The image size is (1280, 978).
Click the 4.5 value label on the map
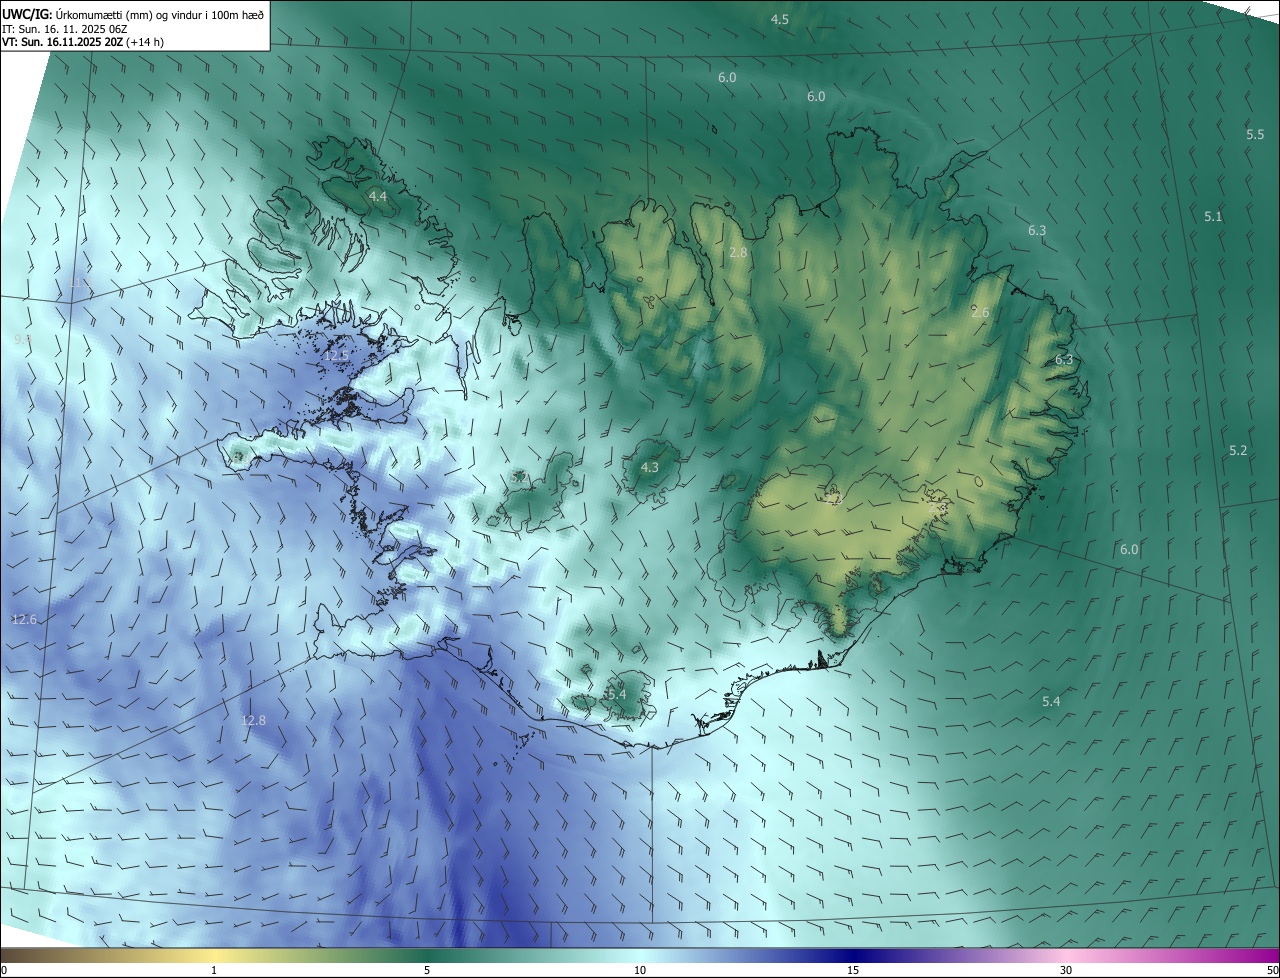[x=780, y=20]
